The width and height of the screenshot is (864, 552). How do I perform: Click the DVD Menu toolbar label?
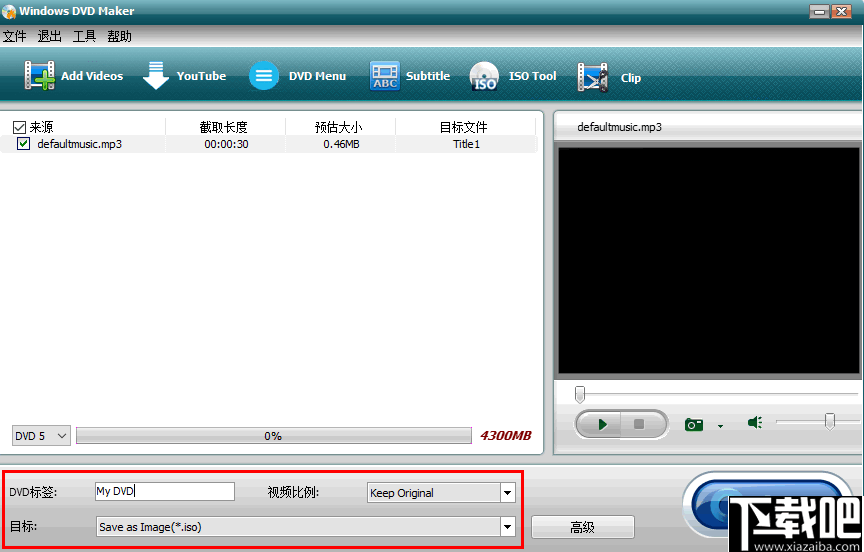[x=317, y=76]
